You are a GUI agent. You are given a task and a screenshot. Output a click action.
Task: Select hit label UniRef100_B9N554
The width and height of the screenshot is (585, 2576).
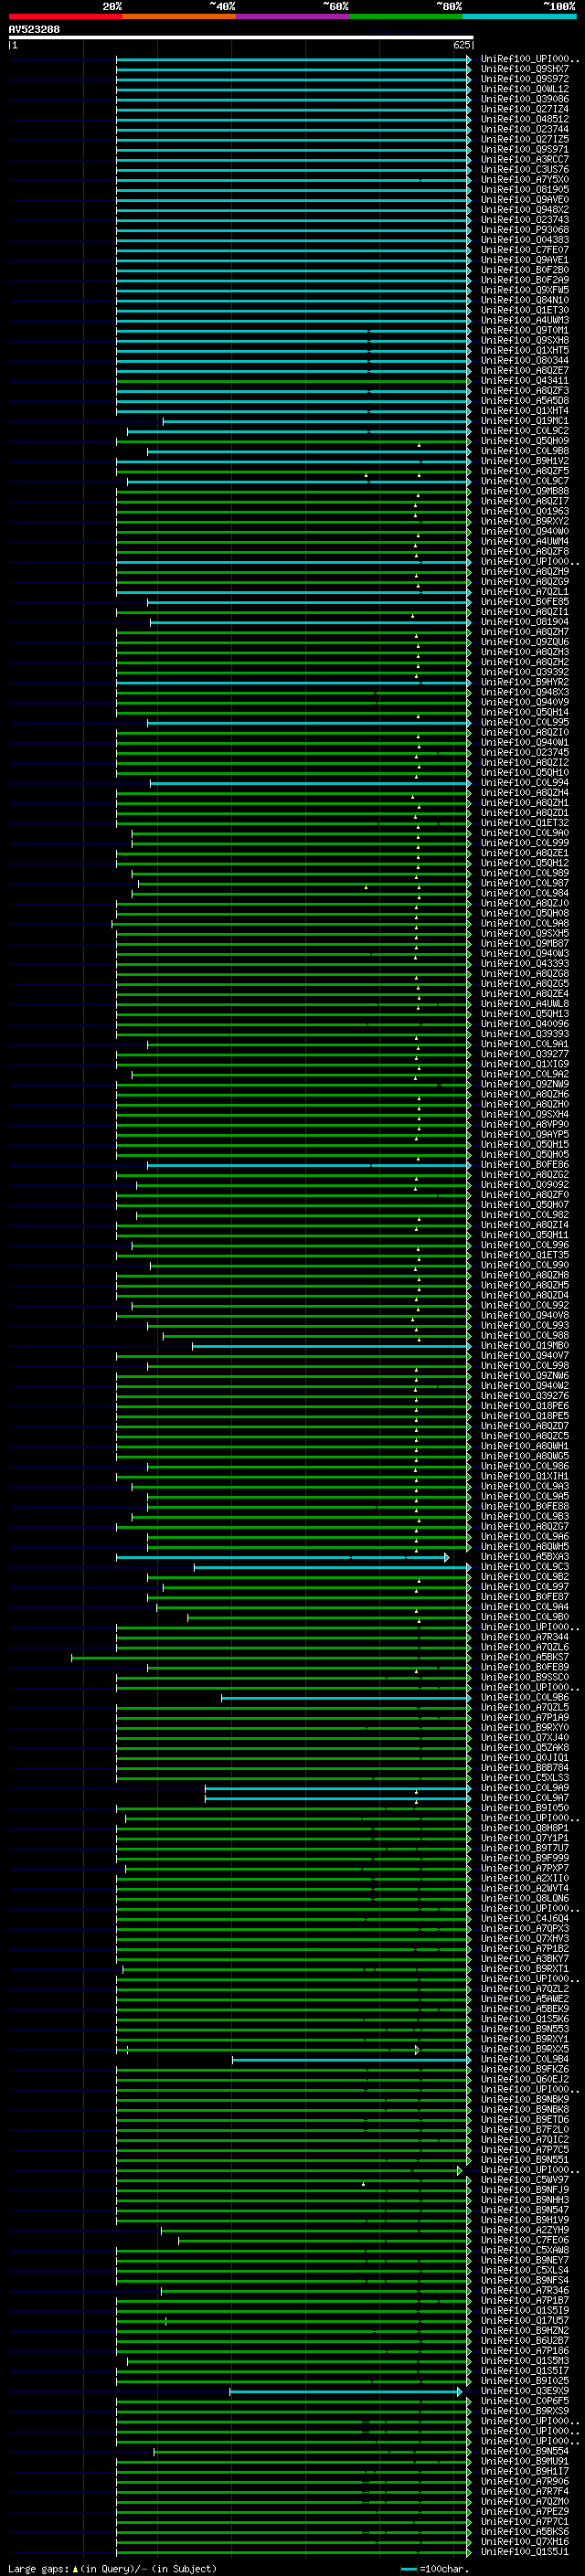pos(524,2452)
